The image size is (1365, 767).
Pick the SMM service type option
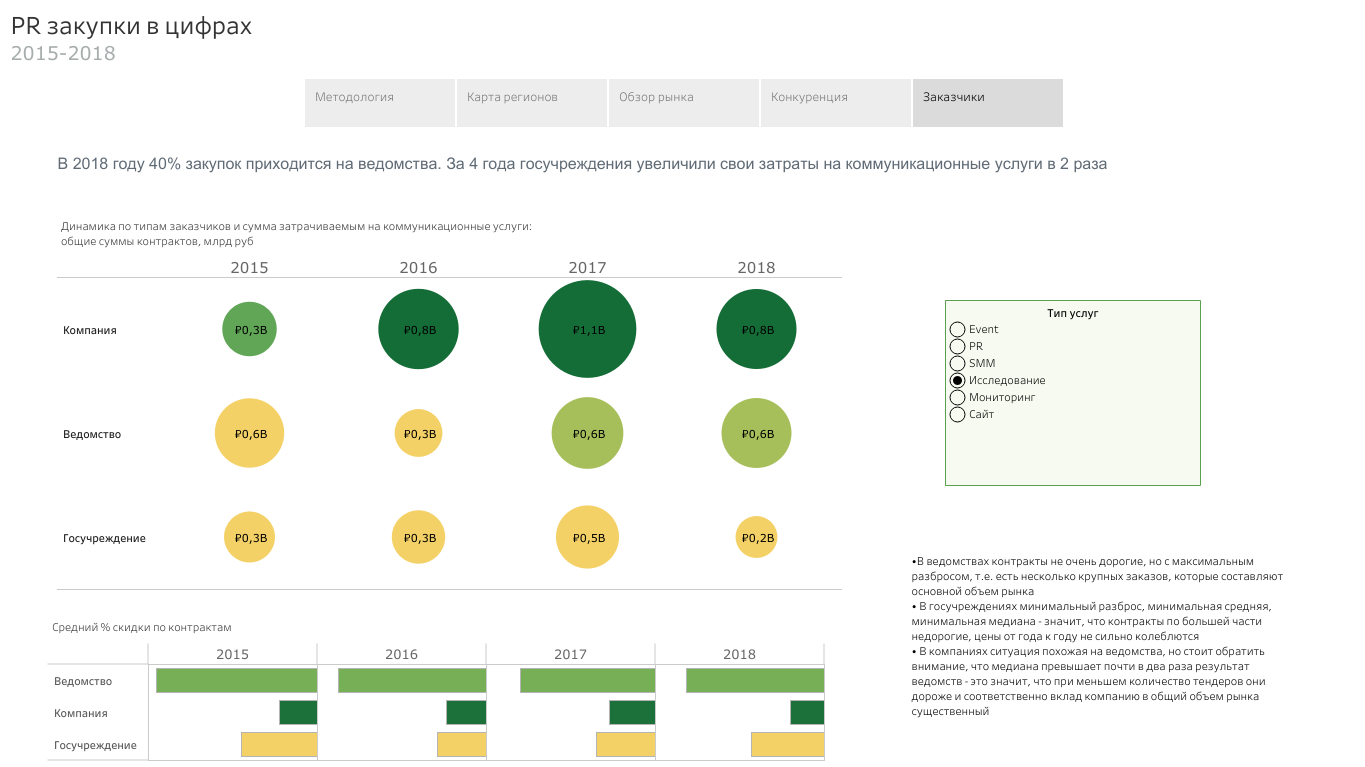pos(957,364)
